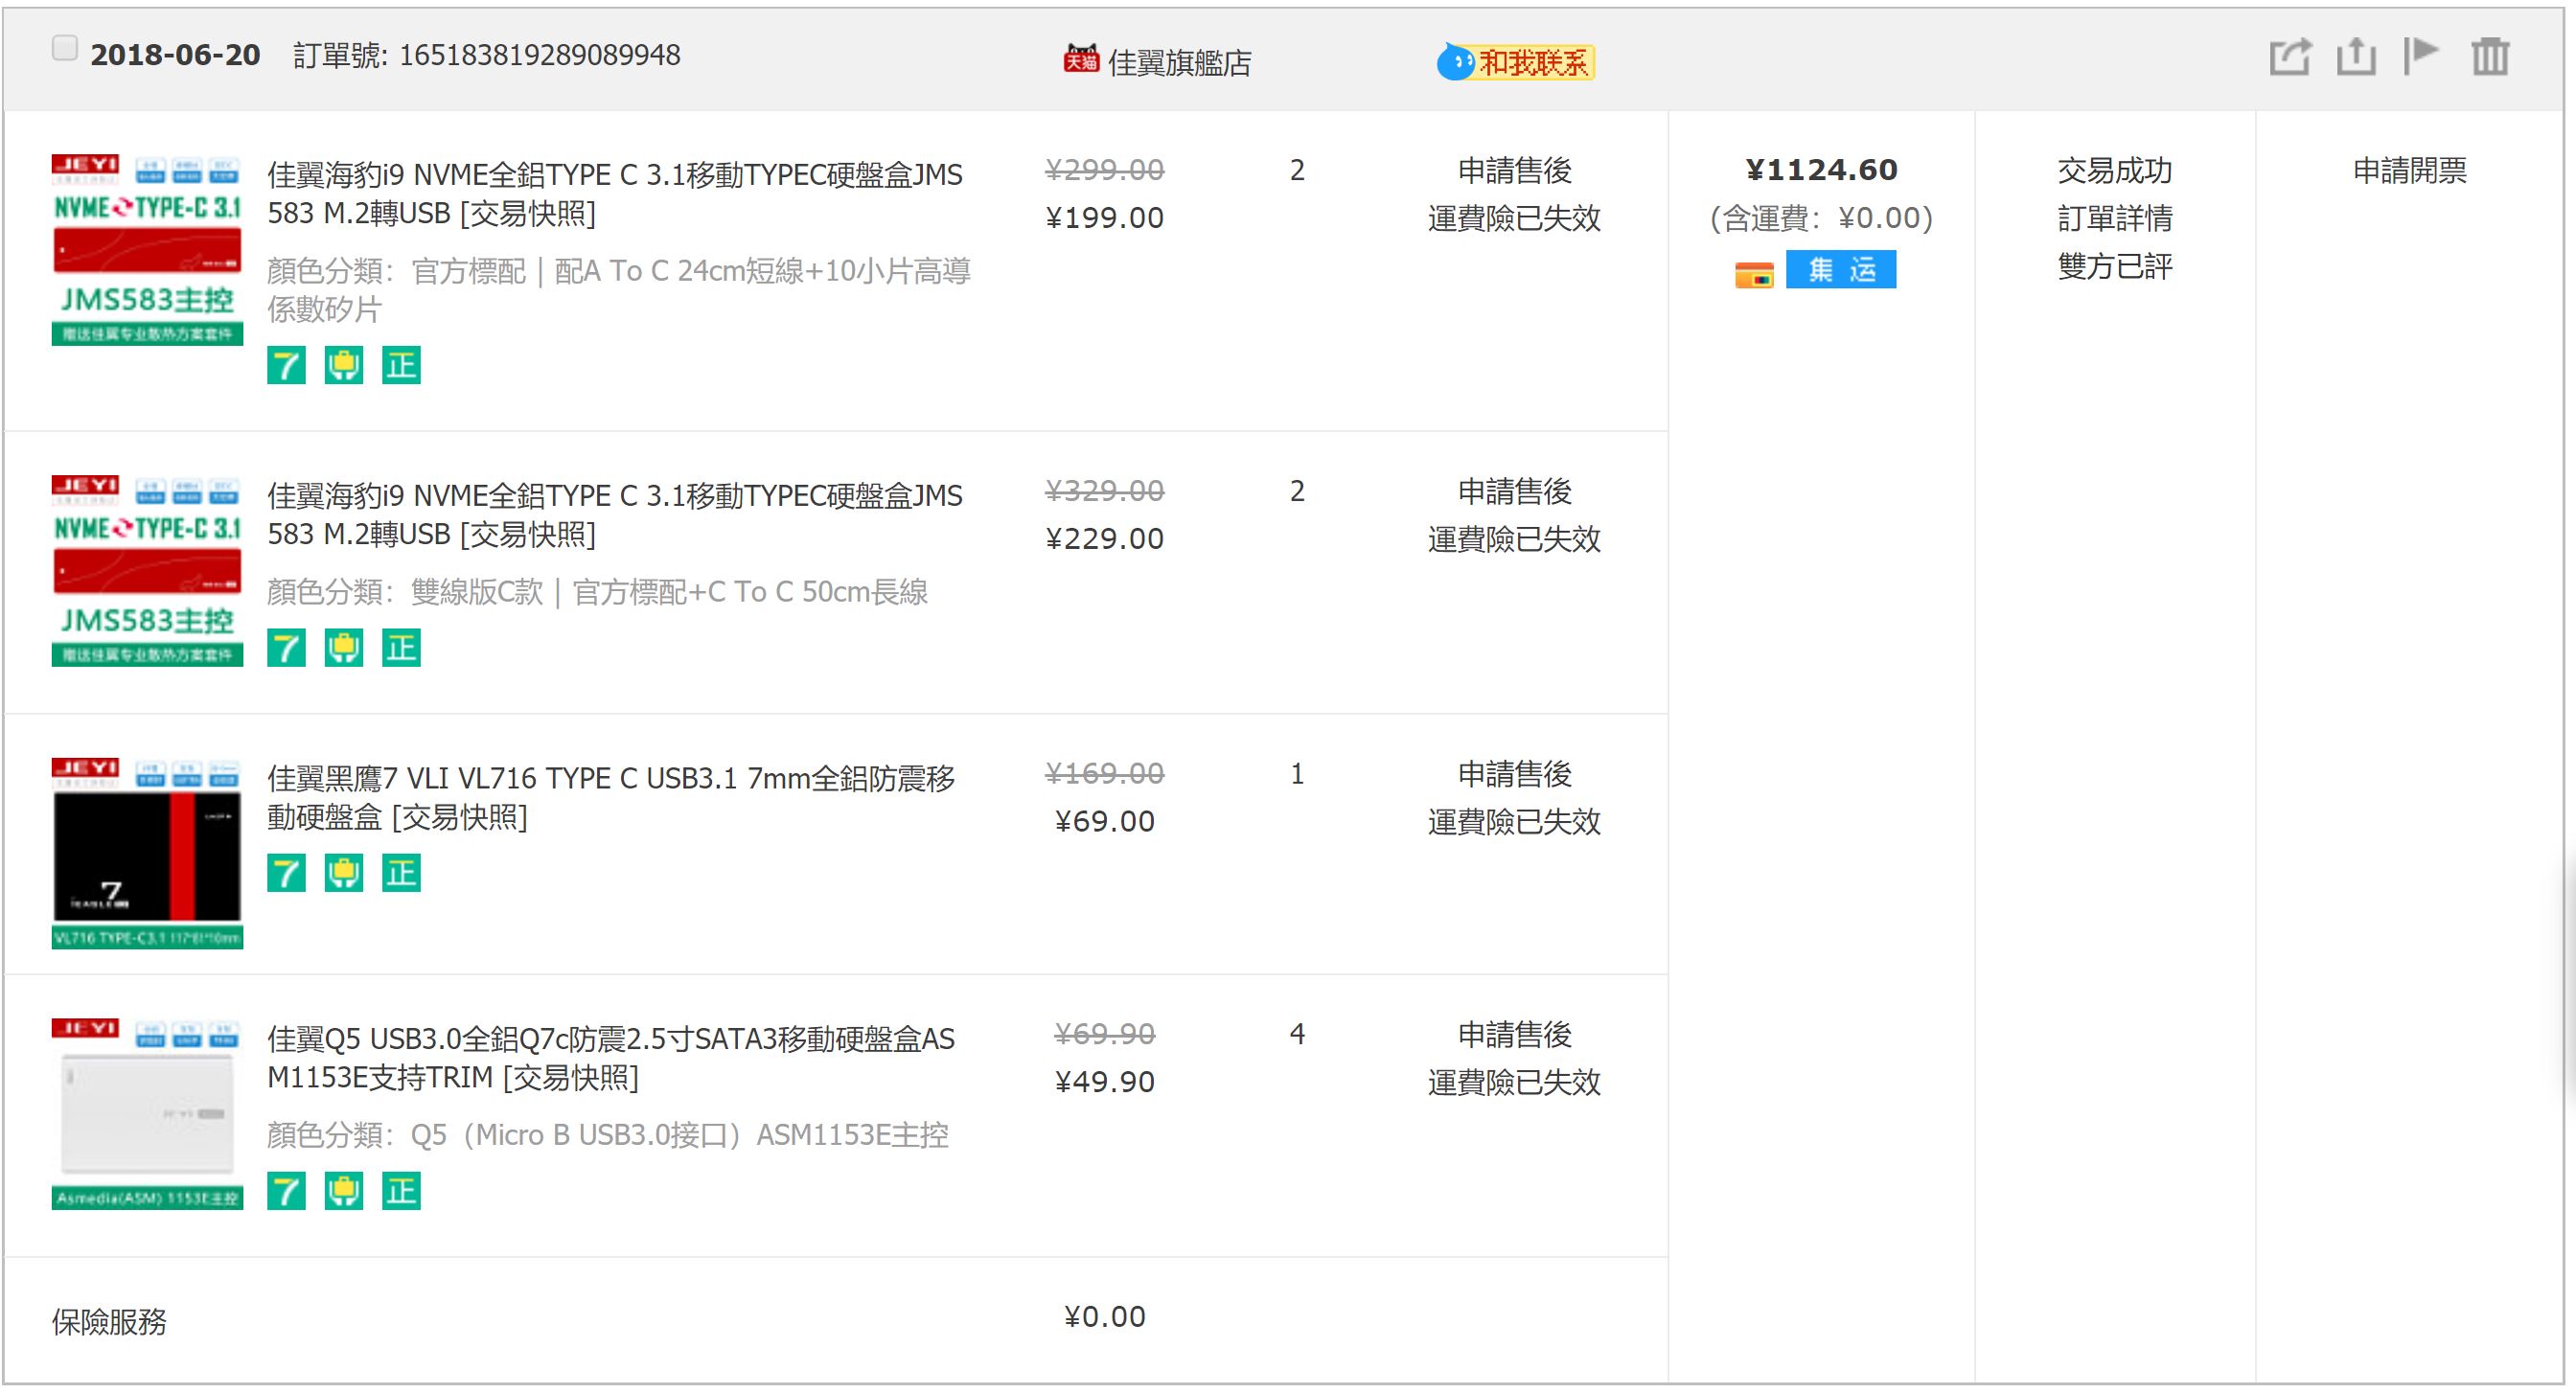The height and width of the screenshot is (1393, 2576).
Task: Click 申請售後 for the 佳翼Q5 item
Action: coord(1514,1035)
